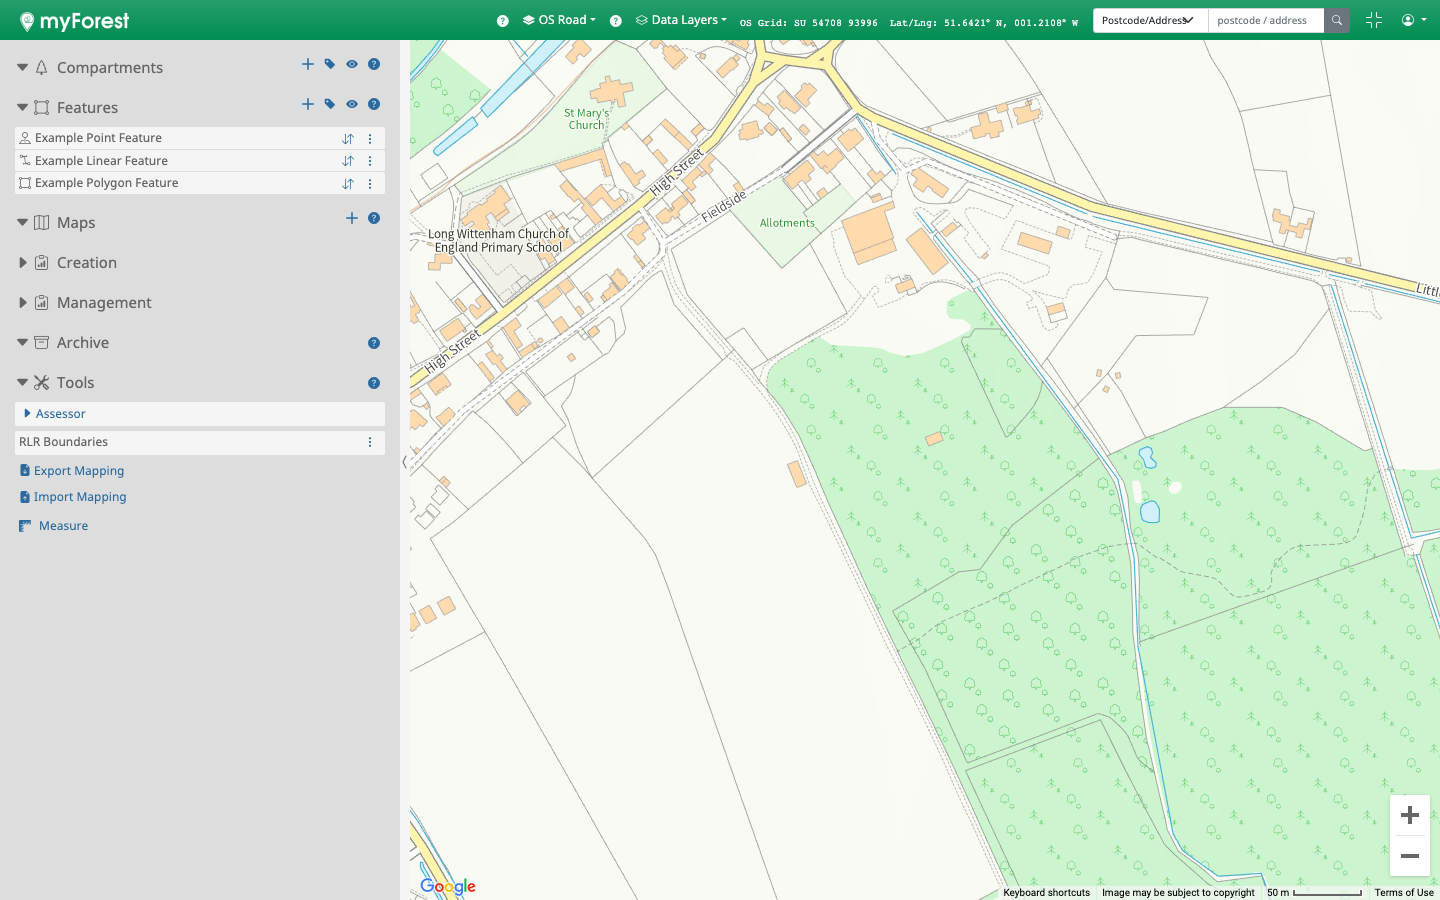
Task: Click the Features tag label icon
Action: click(x=330, y=104)
